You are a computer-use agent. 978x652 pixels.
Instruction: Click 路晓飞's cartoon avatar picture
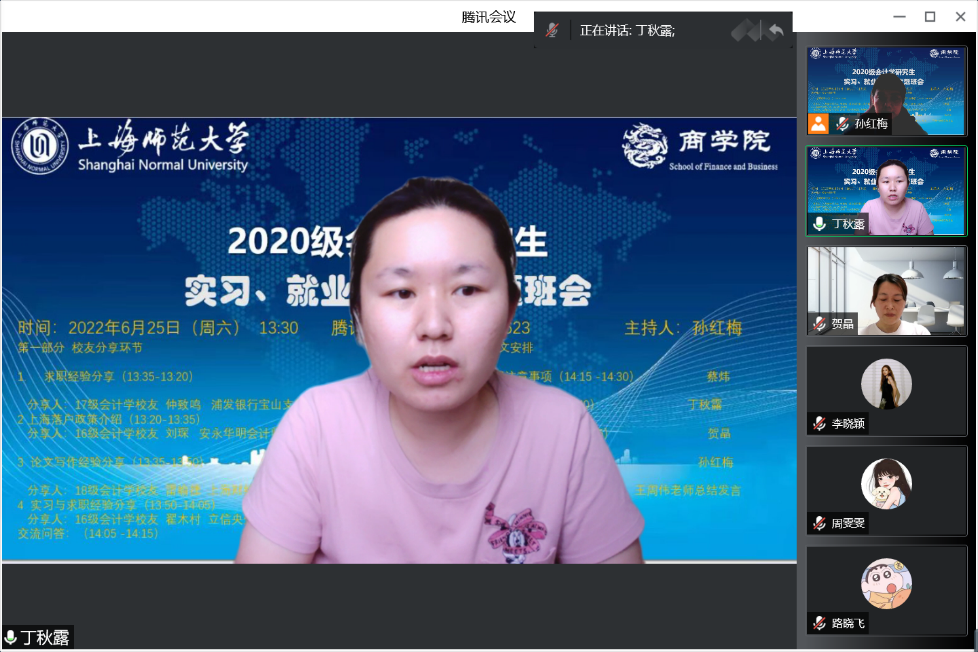click(886, 583)
